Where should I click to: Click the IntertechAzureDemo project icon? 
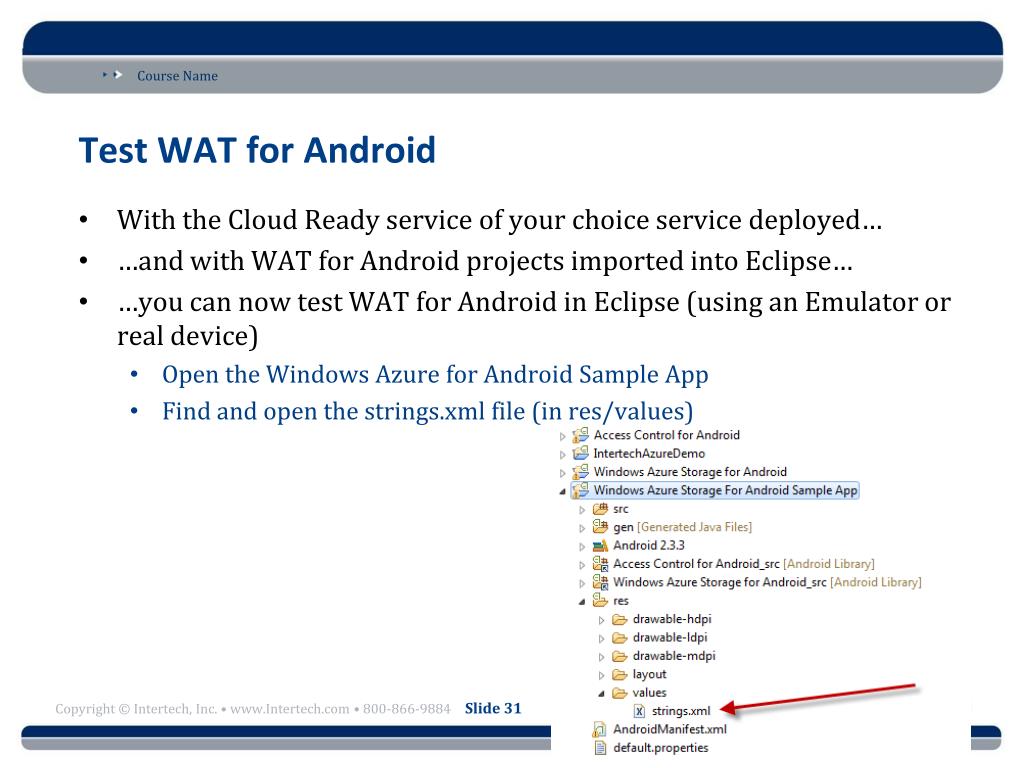[x=580, y=453]
